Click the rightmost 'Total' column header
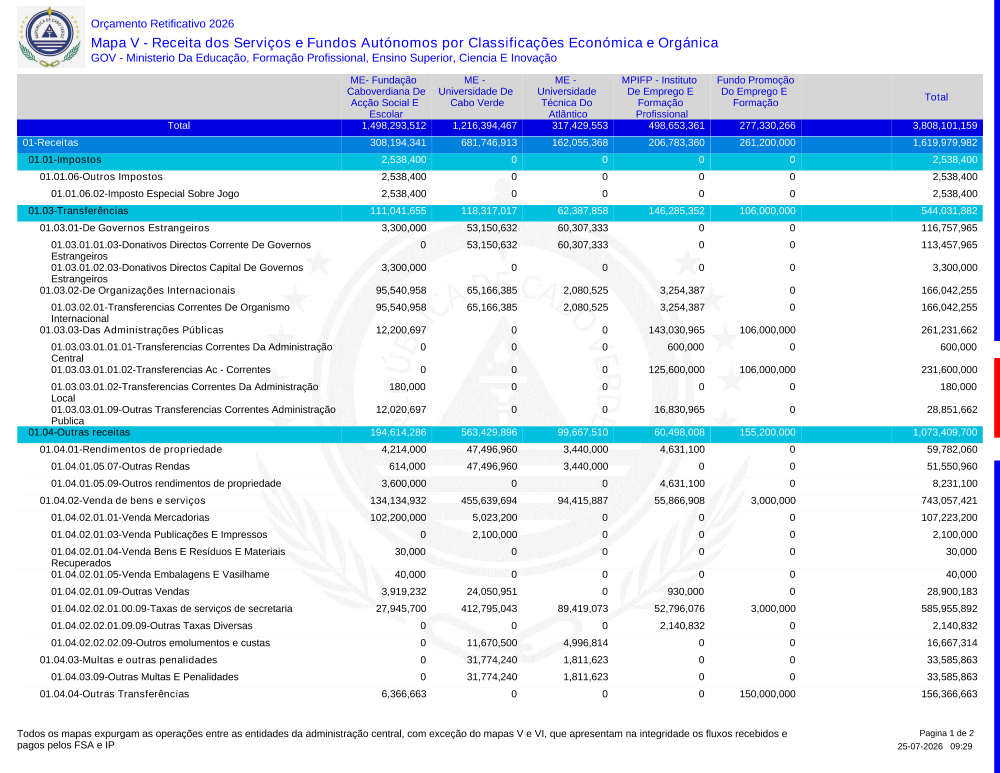The image size is (1000, 773). tap(936, 97)
